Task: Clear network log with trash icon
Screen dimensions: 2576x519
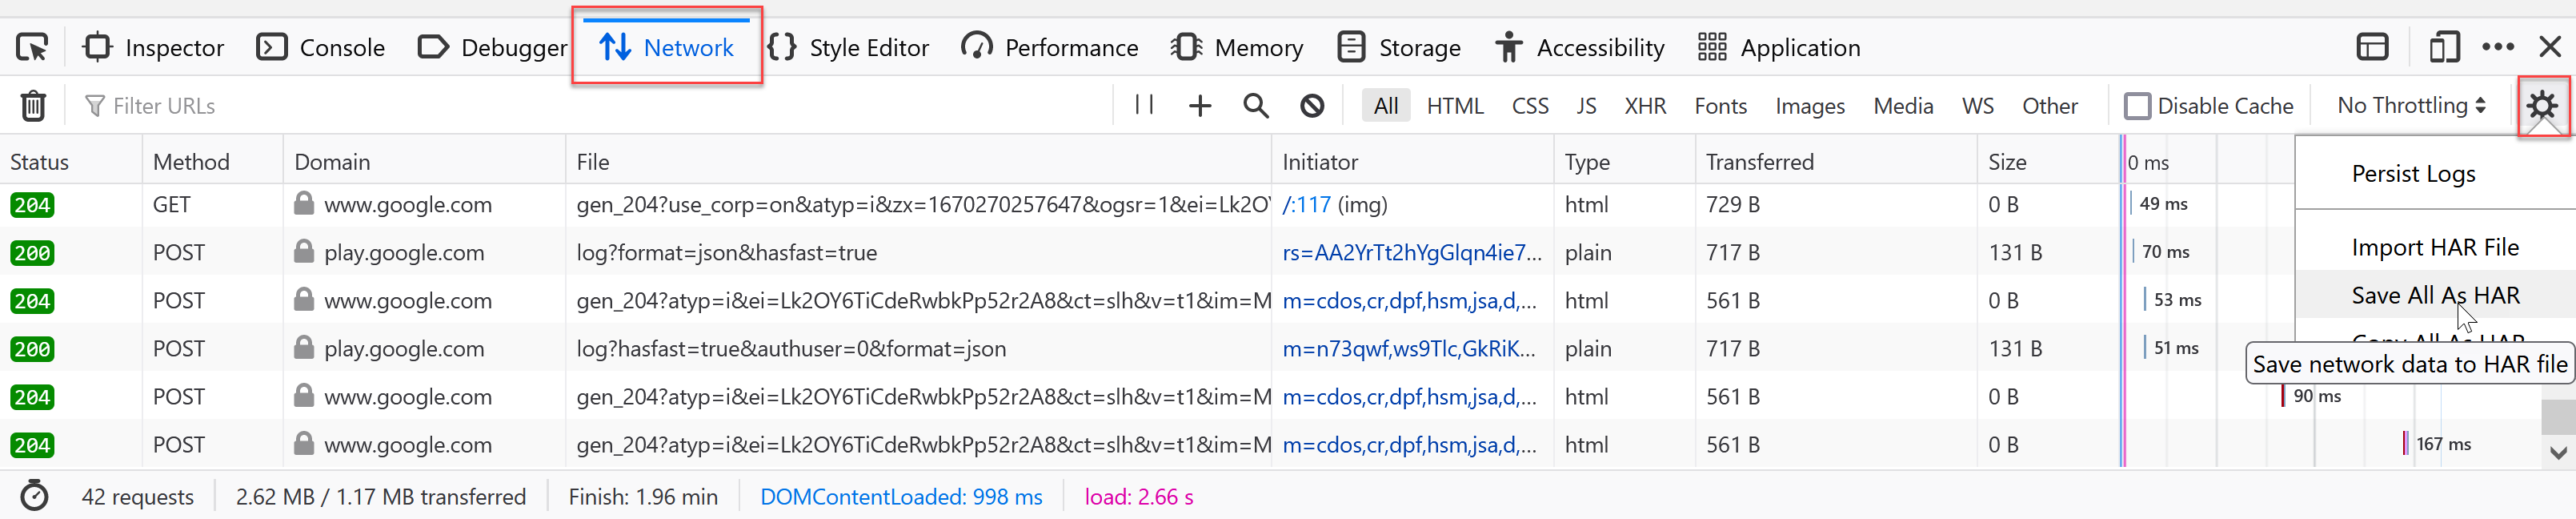Action: [33, 105]
